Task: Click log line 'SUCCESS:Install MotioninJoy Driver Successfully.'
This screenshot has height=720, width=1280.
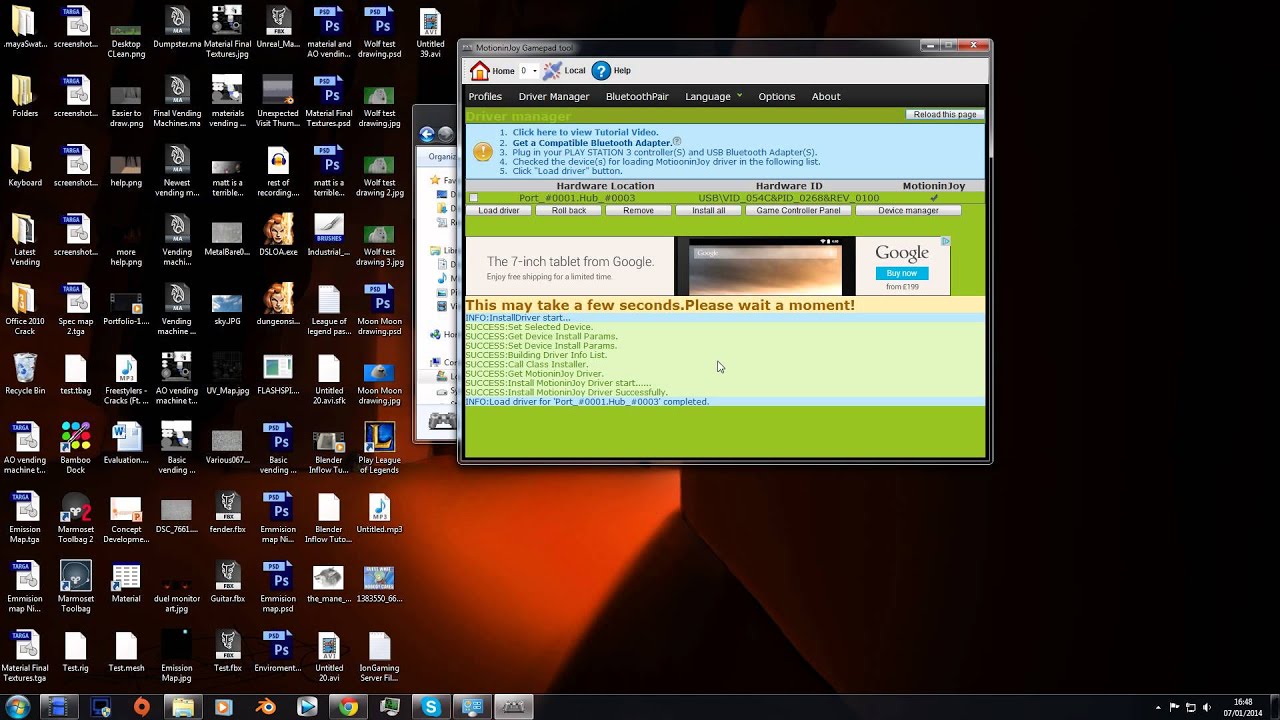Action: pos(566,392)
